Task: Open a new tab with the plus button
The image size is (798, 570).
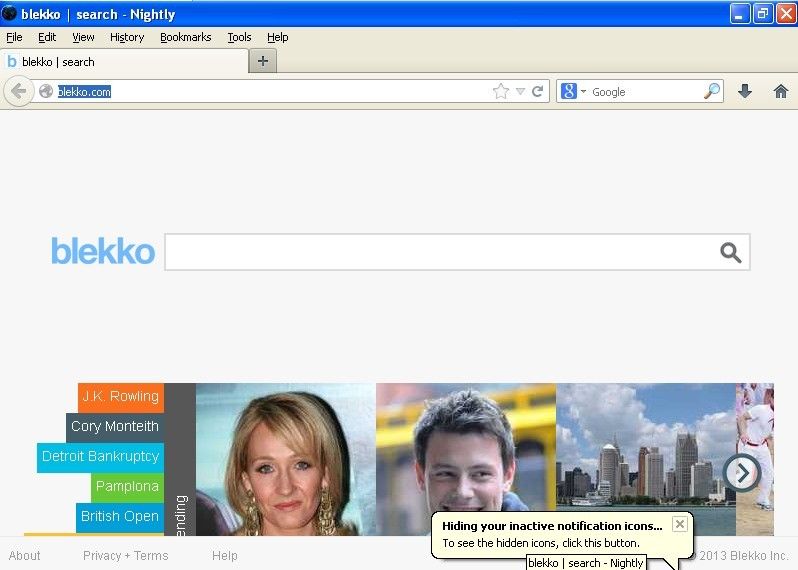Action: (x=263, y=62)
